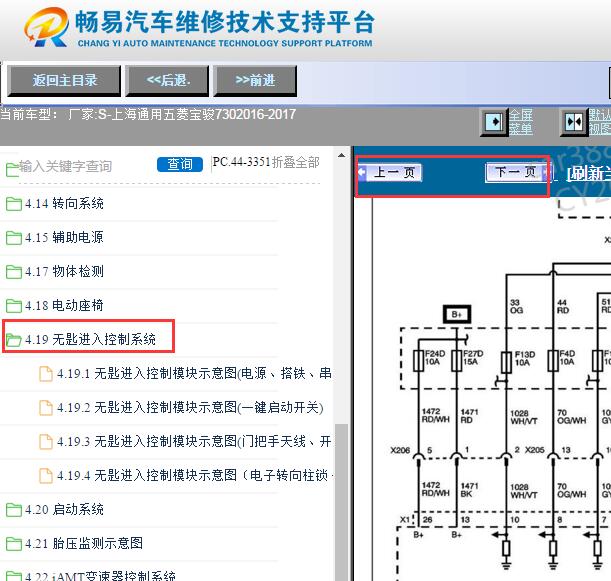Expand 4.22 iAMT变速器控制系统 item
This screenshot has height=581, width=611.
[100, 576]
